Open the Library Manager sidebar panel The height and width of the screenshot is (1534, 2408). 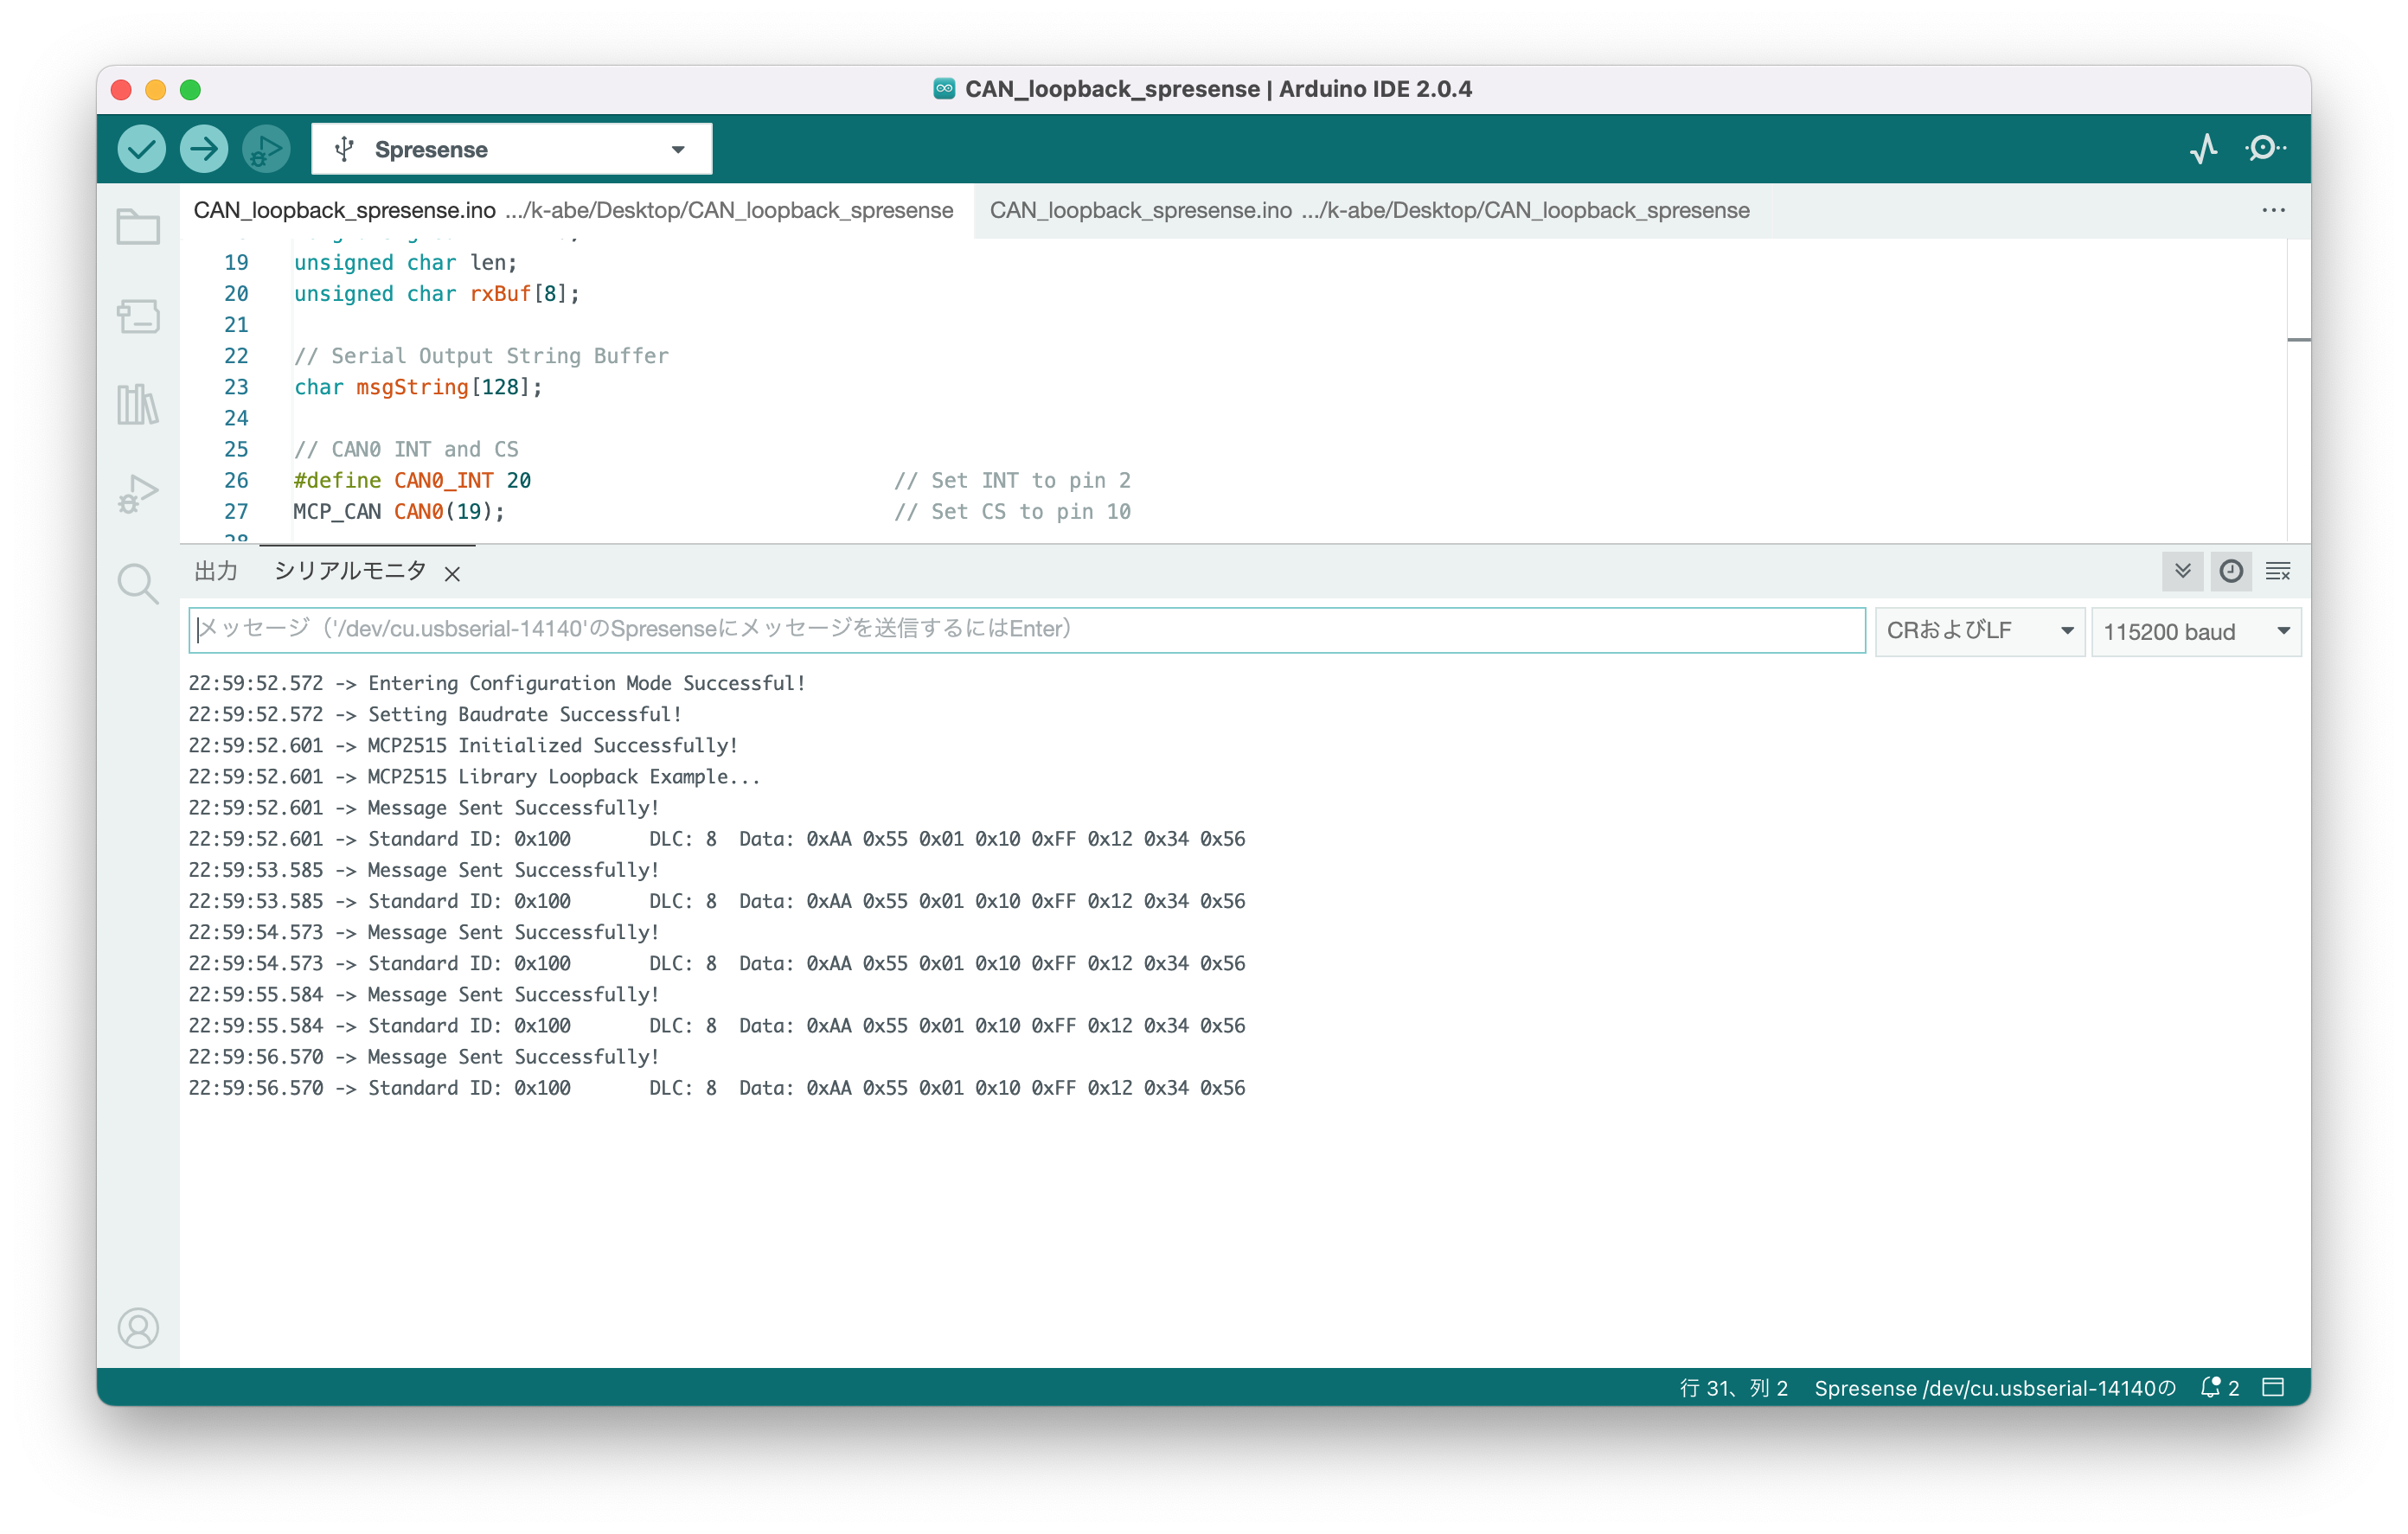coord(138,404)
